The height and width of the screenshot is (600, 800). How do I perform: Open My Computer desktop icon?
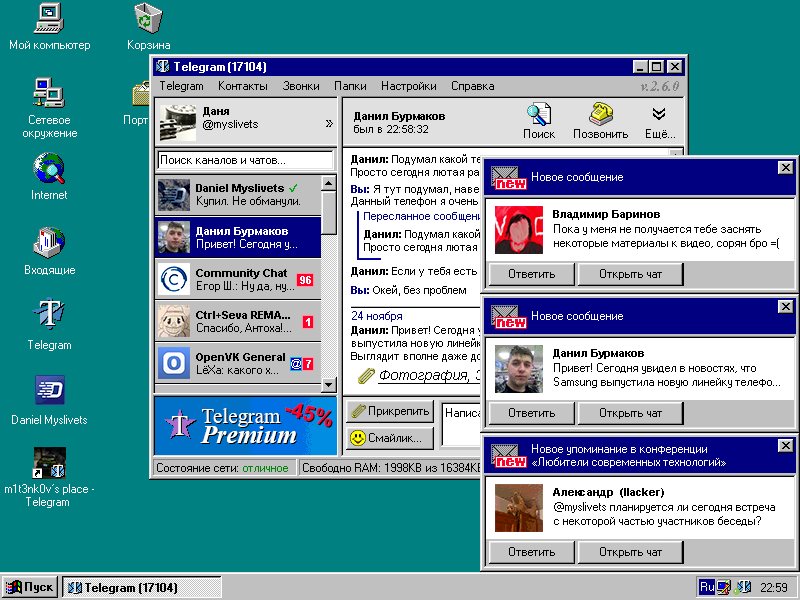[49, 27]
